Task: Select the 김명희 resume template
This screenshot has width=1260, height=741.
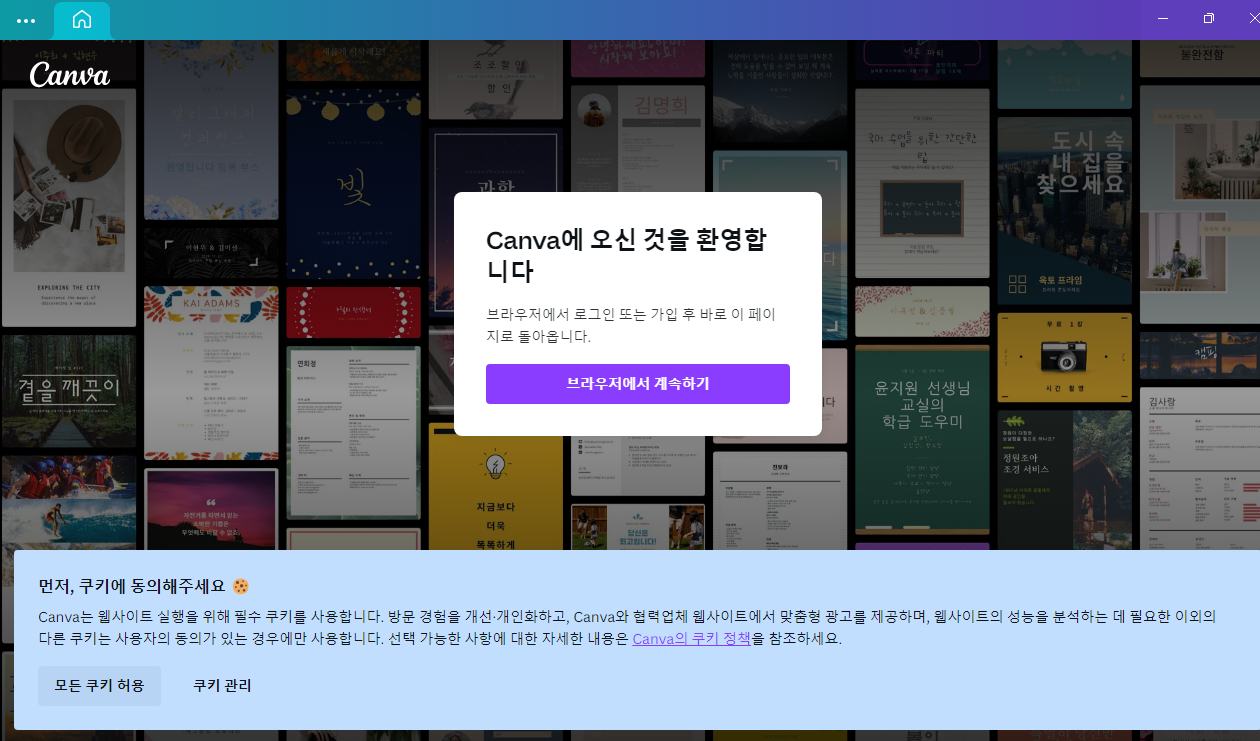Action: pos(638,138)
